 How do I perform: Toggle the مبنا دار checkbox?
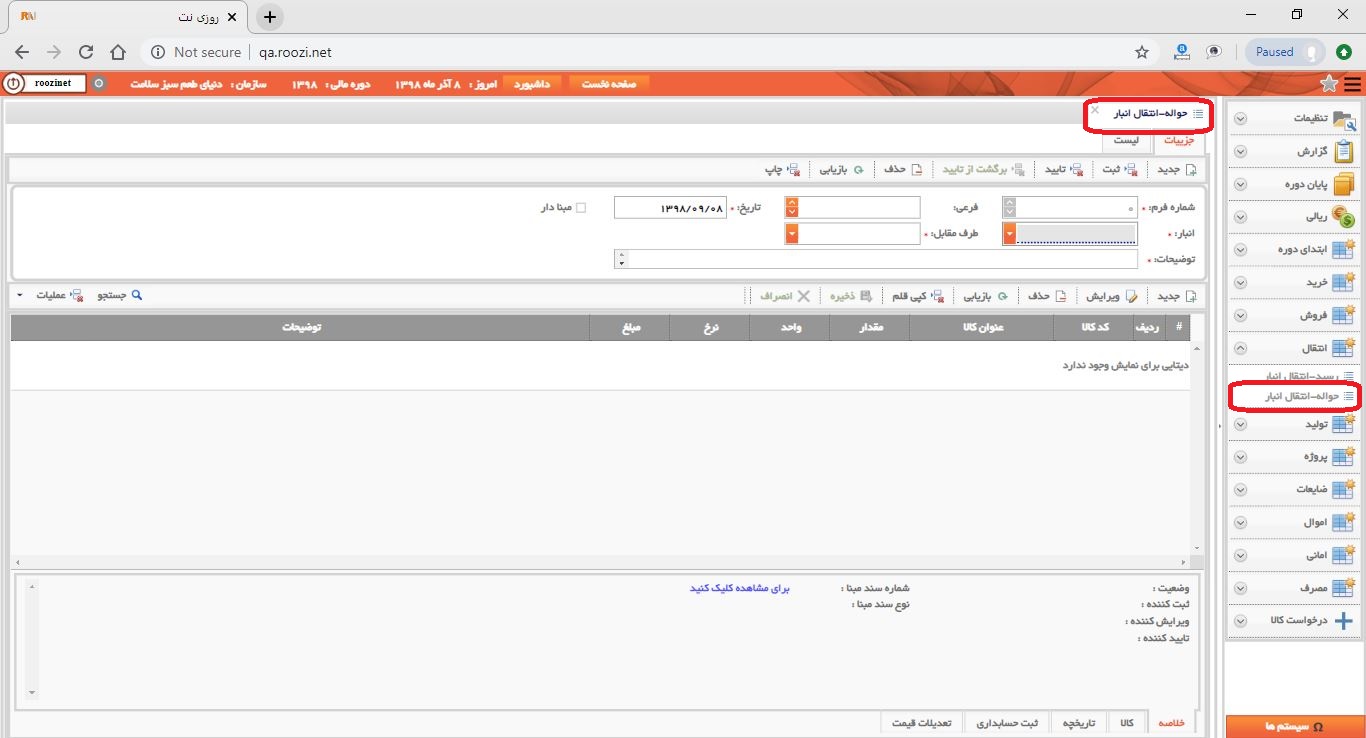click(580, 208)
